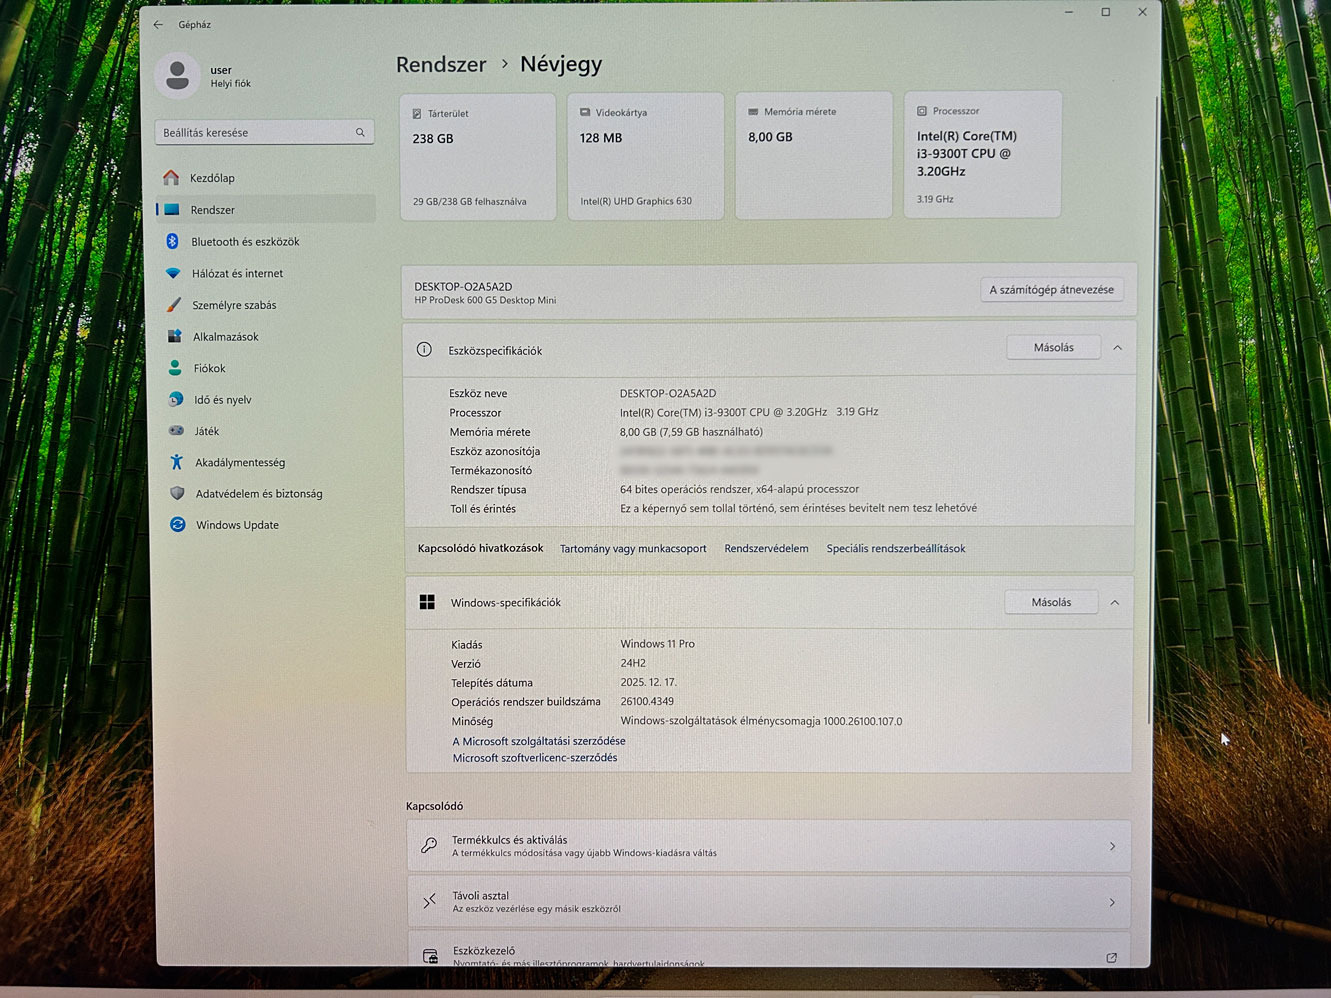
Task: Click the Akadálymentesség accessibility icon
Action: tap(177, 462)
